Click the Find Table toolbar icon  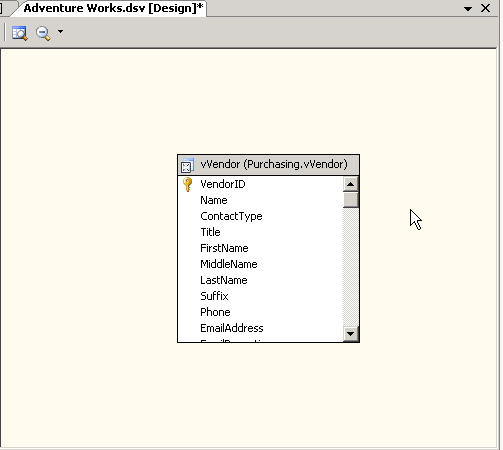click(19, 33)
